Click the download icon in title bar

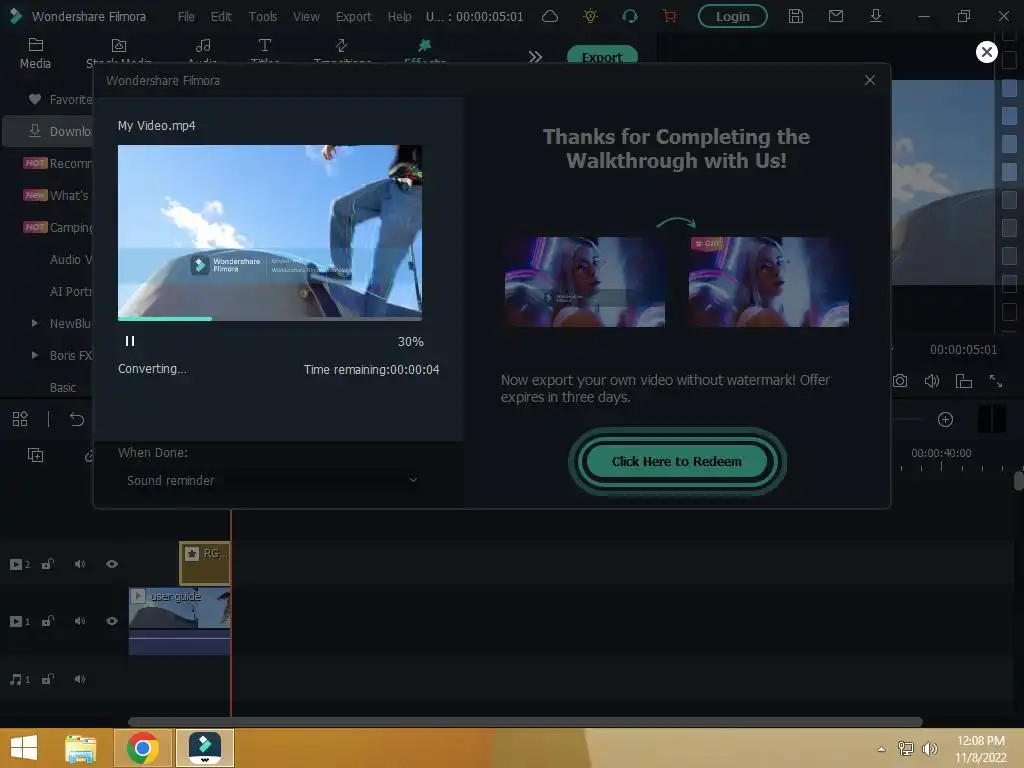(876, 16)
